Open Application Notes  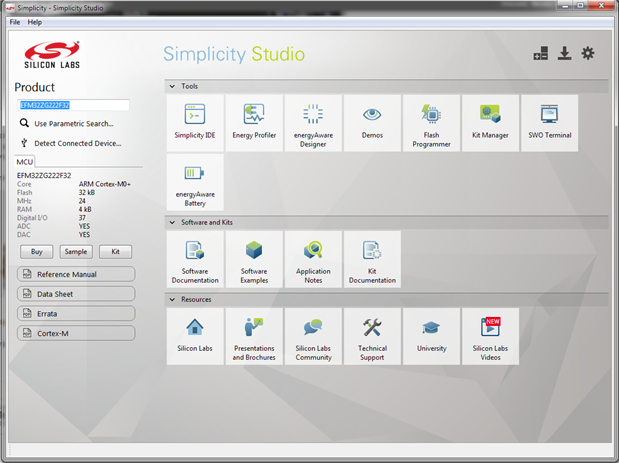(313, 259)
